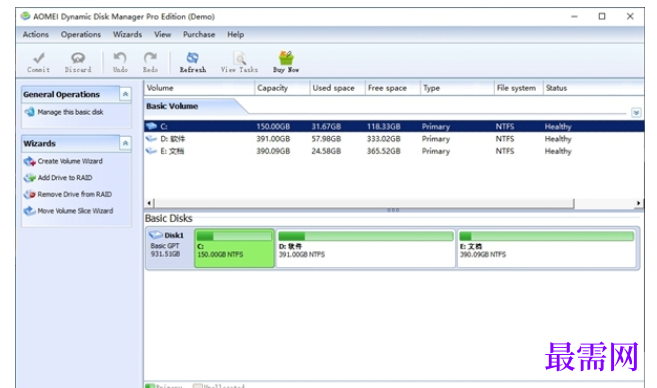Open View Tasks from toolbar

(x=239, y=62)
